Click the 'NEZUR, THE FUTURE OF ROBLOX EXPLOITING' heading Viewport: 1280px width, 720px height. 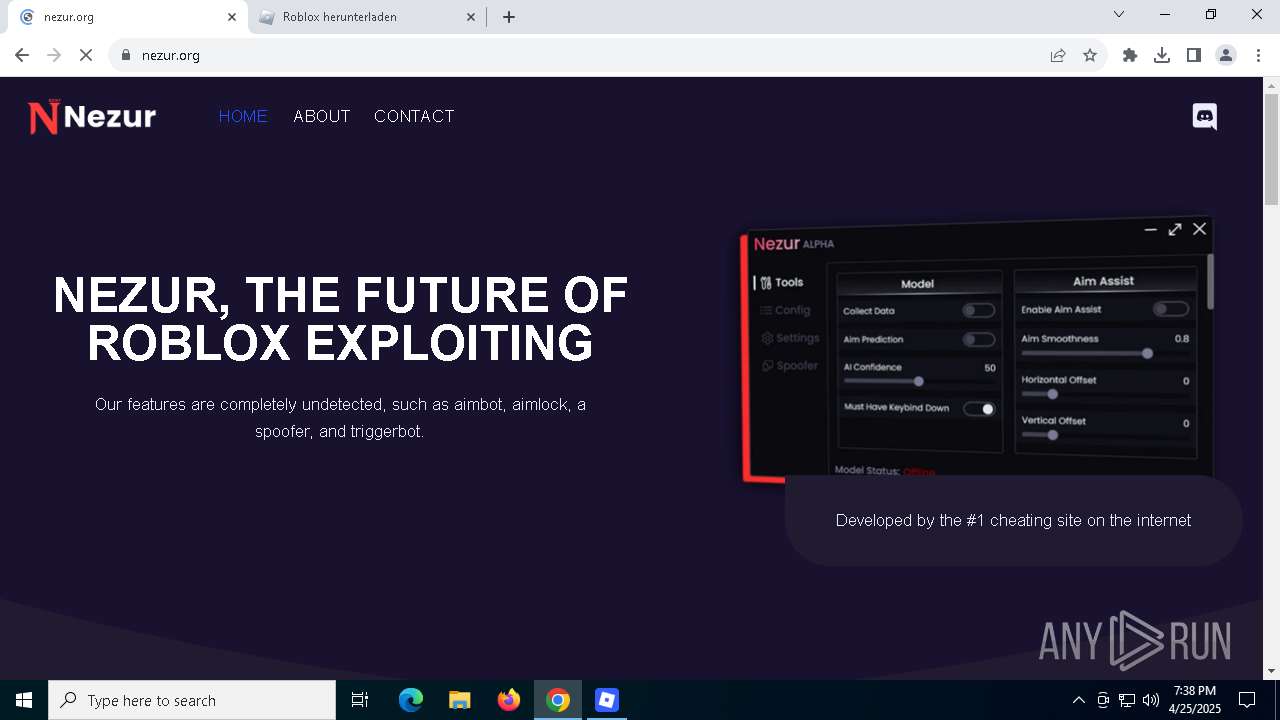[x=340, y=320]
